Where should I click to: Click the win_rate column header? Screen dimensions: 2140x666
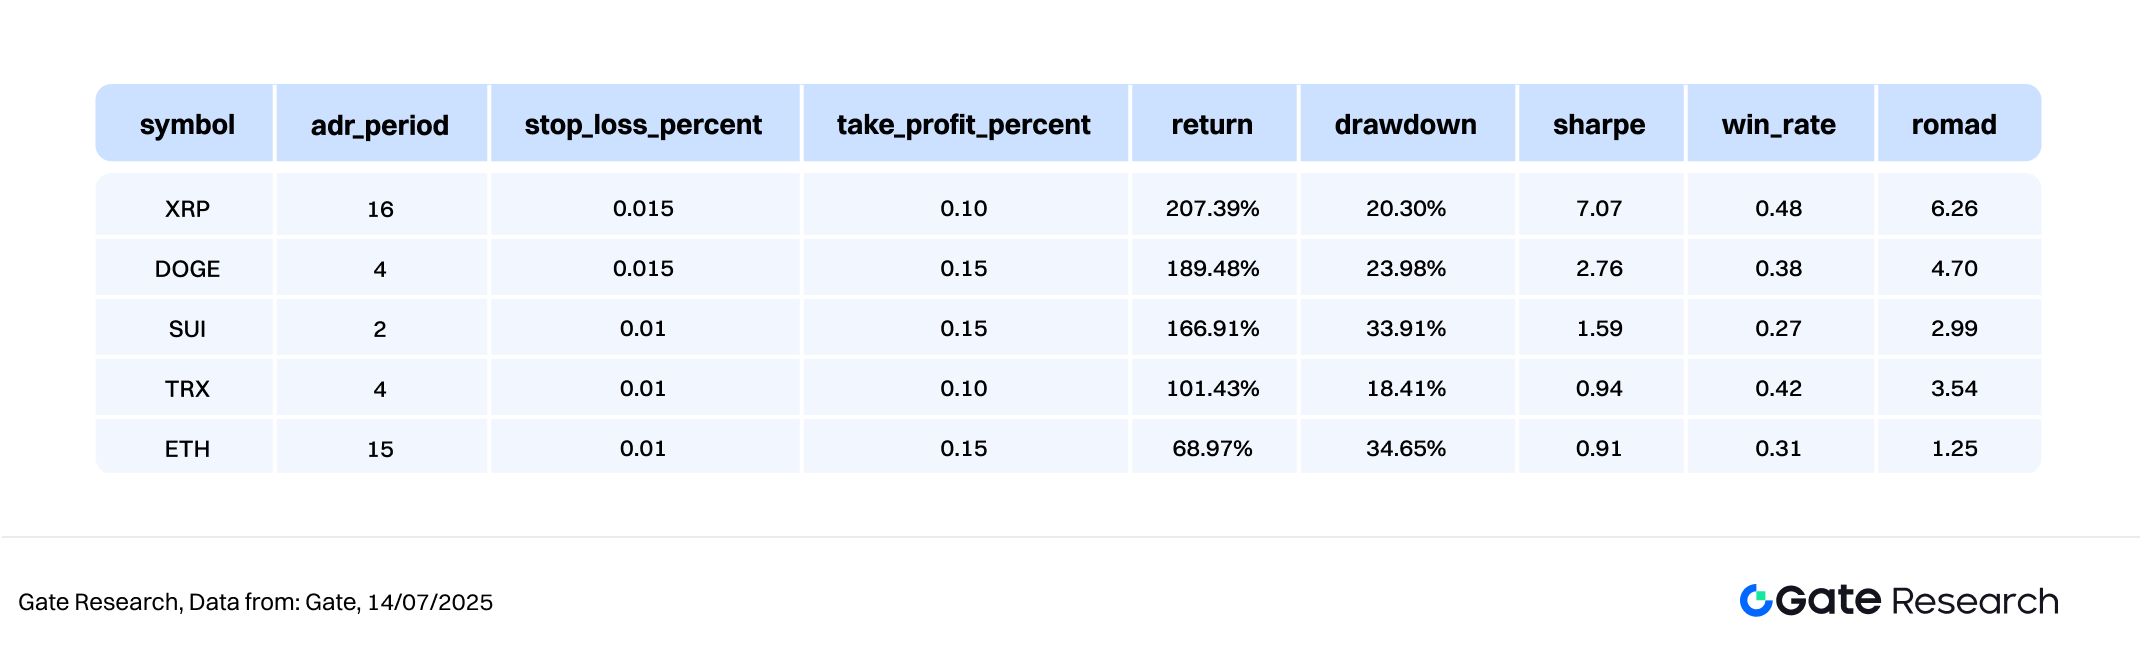tap(1779, 124)
